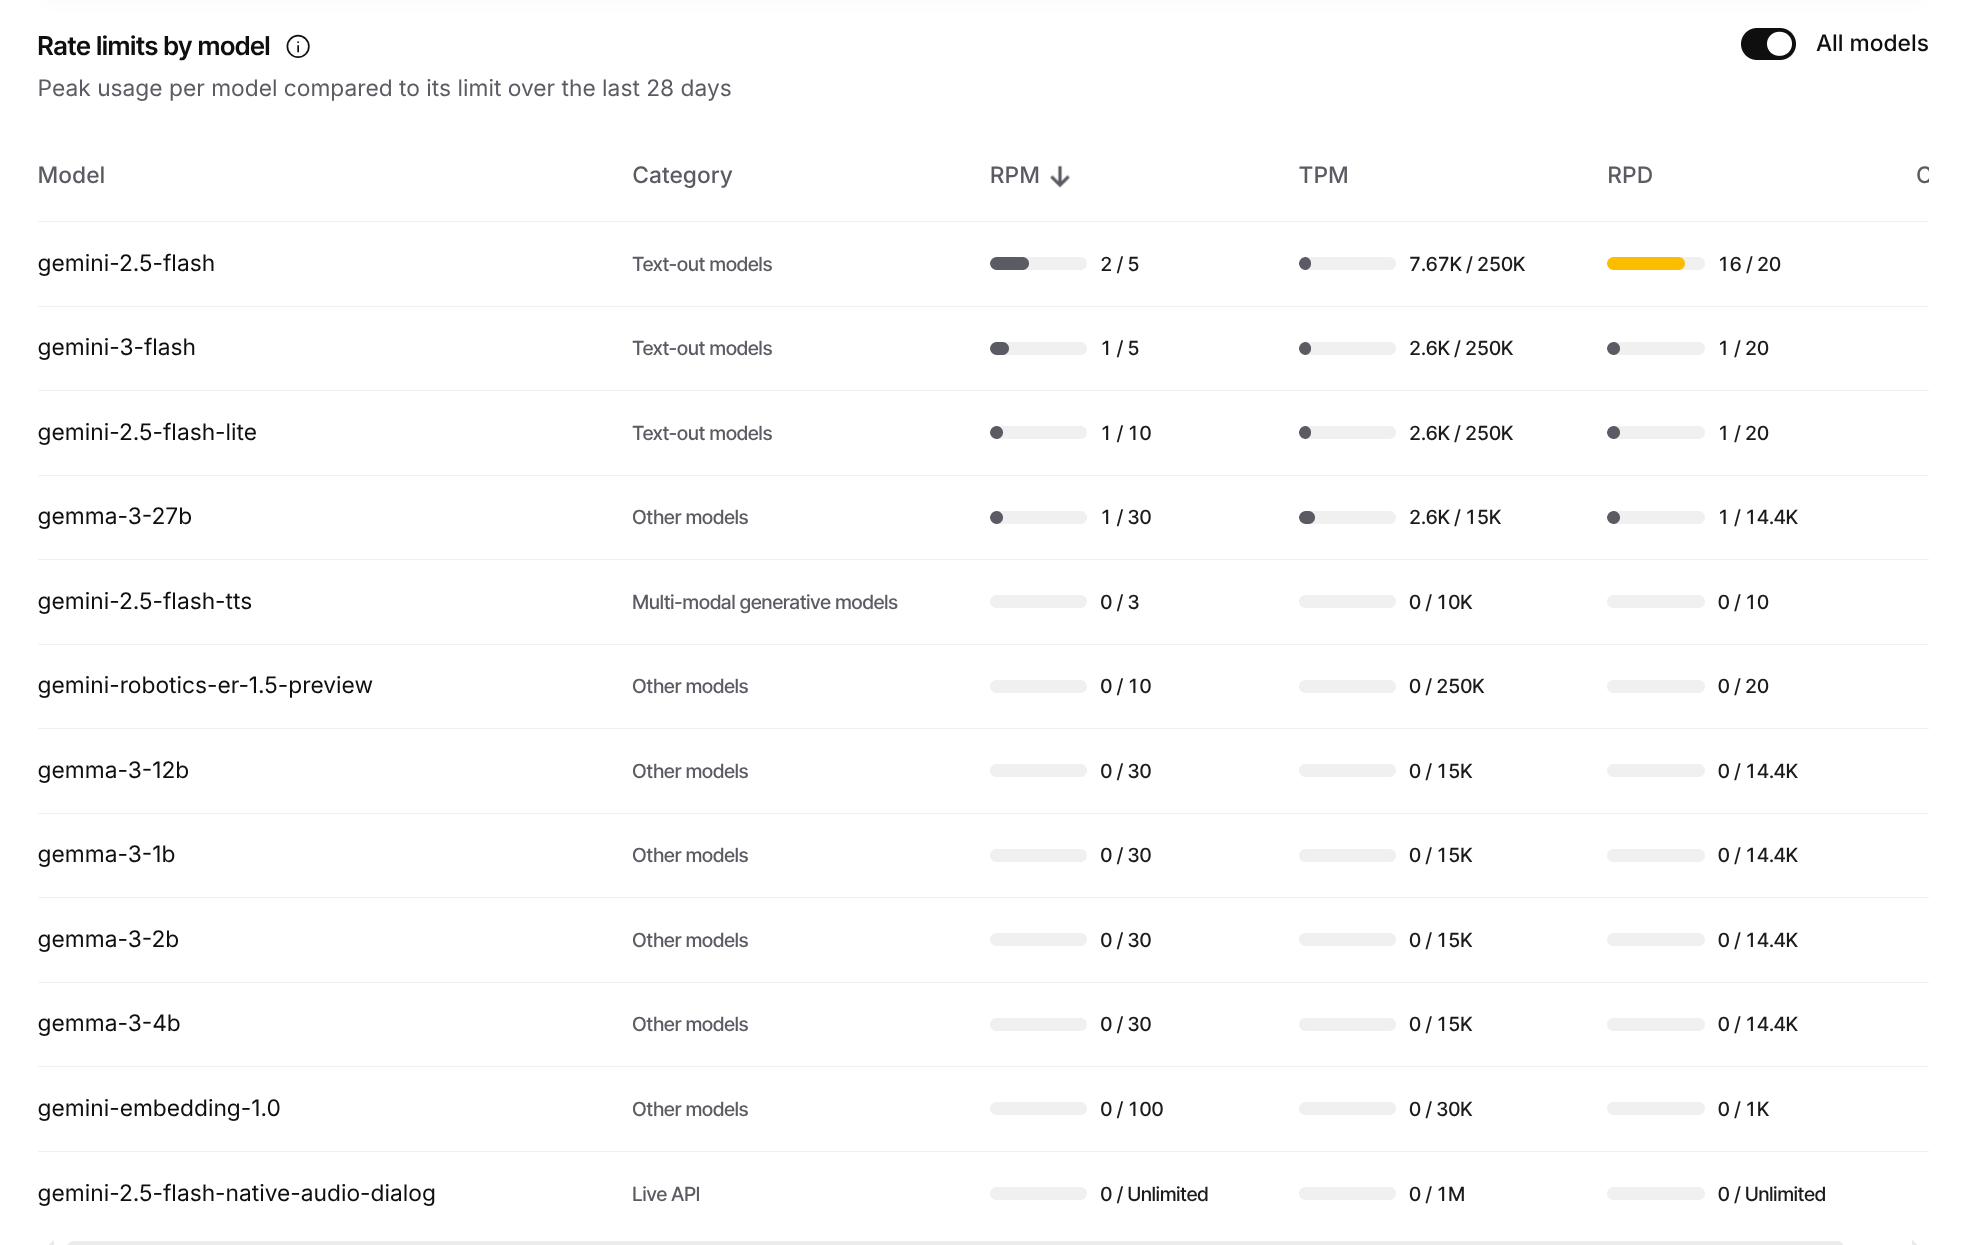Click the RPM column header label

click(x=1013, y=176)
